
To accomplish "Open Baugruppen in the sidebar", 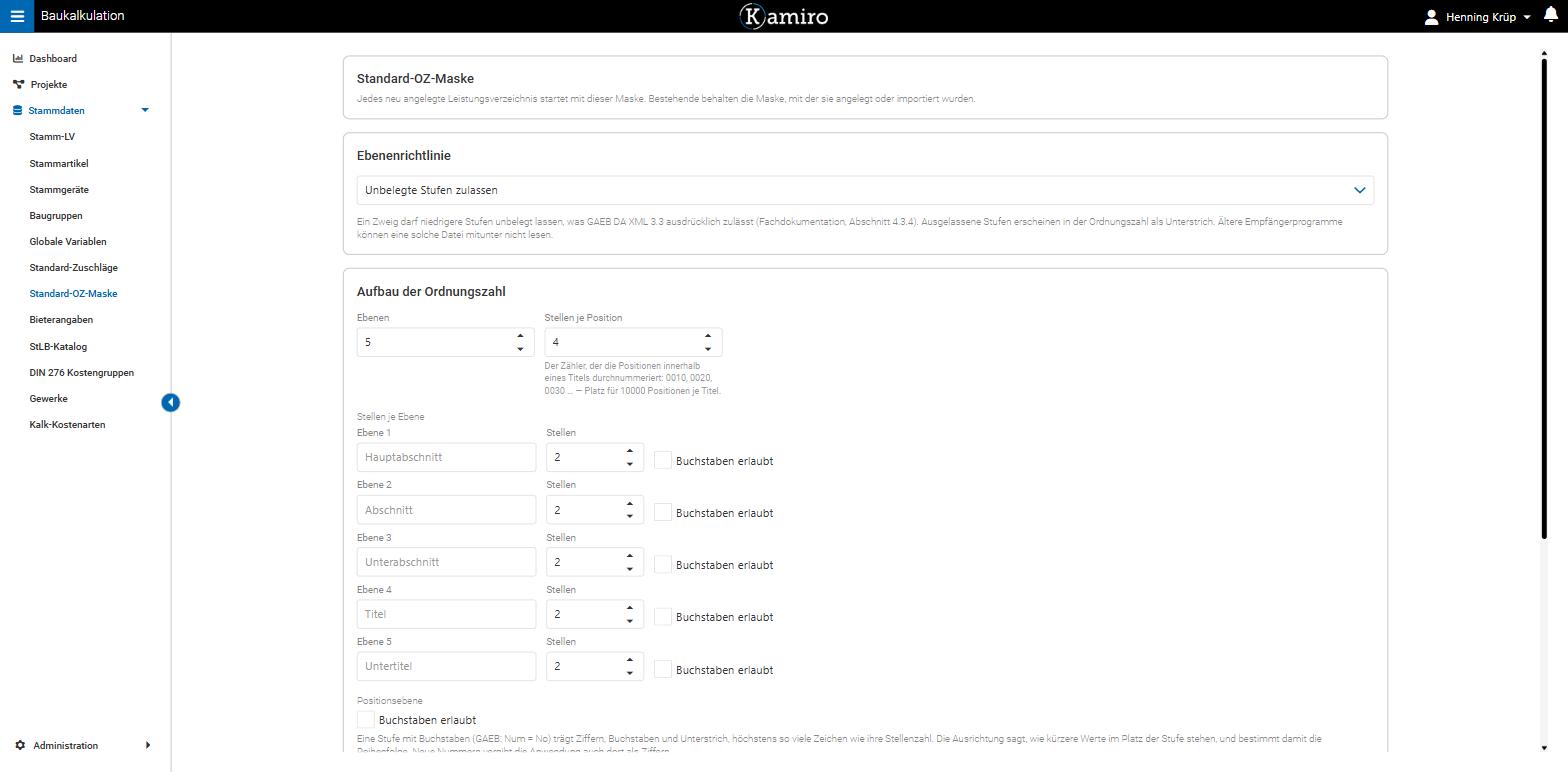I will [x=56, y=215].
